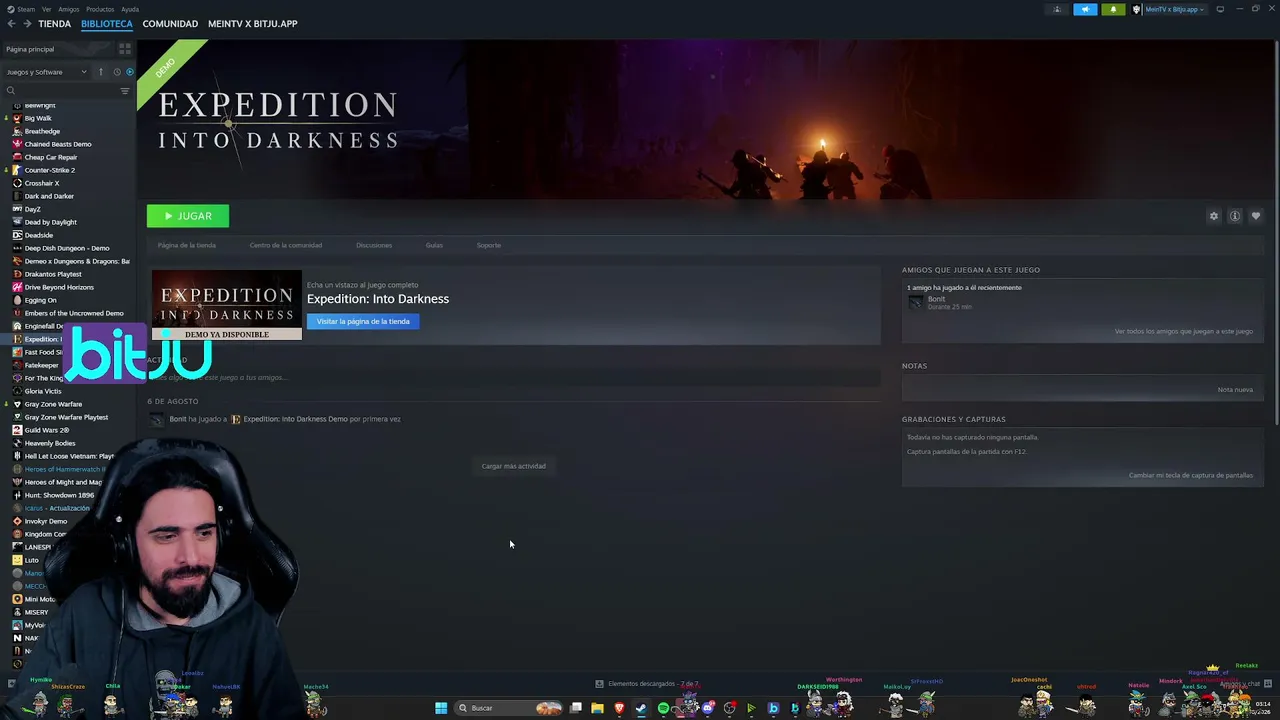This screenshot has height=720, width=1280.
Task: Open the Windows Start menu
Action: pyautogui.click(x=441, y=708)
